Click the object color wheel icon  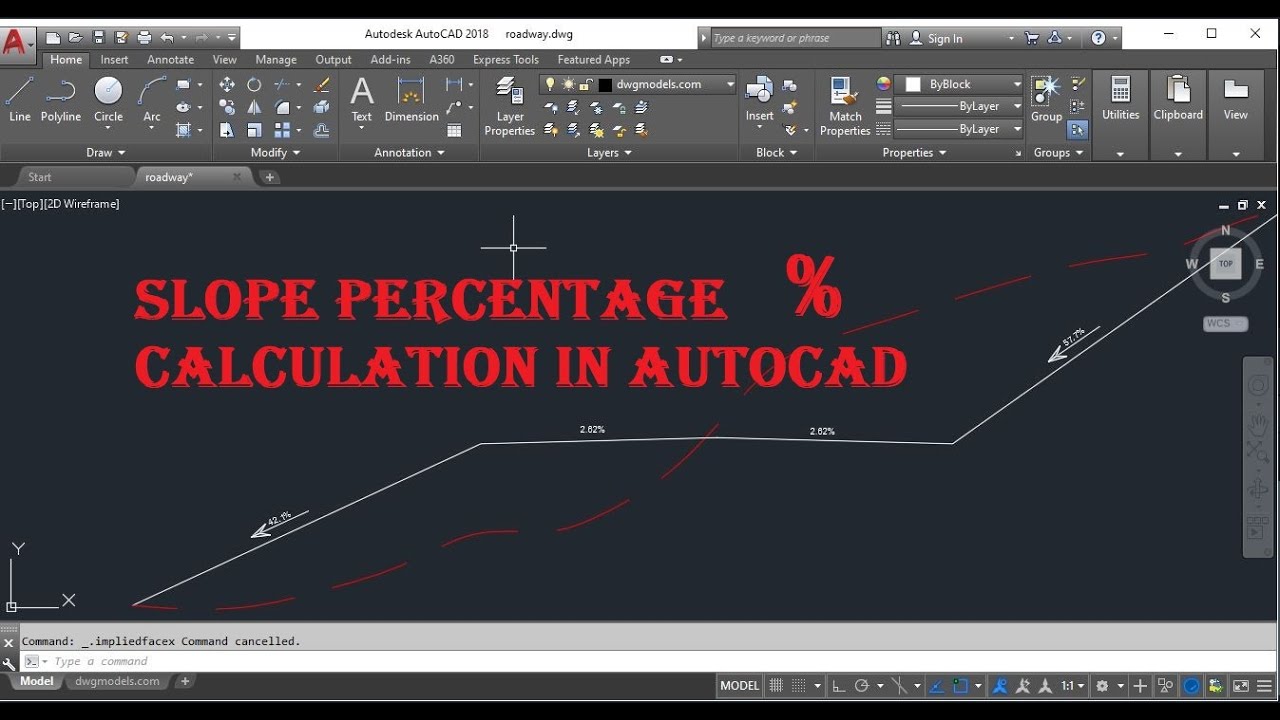point(883,84)
